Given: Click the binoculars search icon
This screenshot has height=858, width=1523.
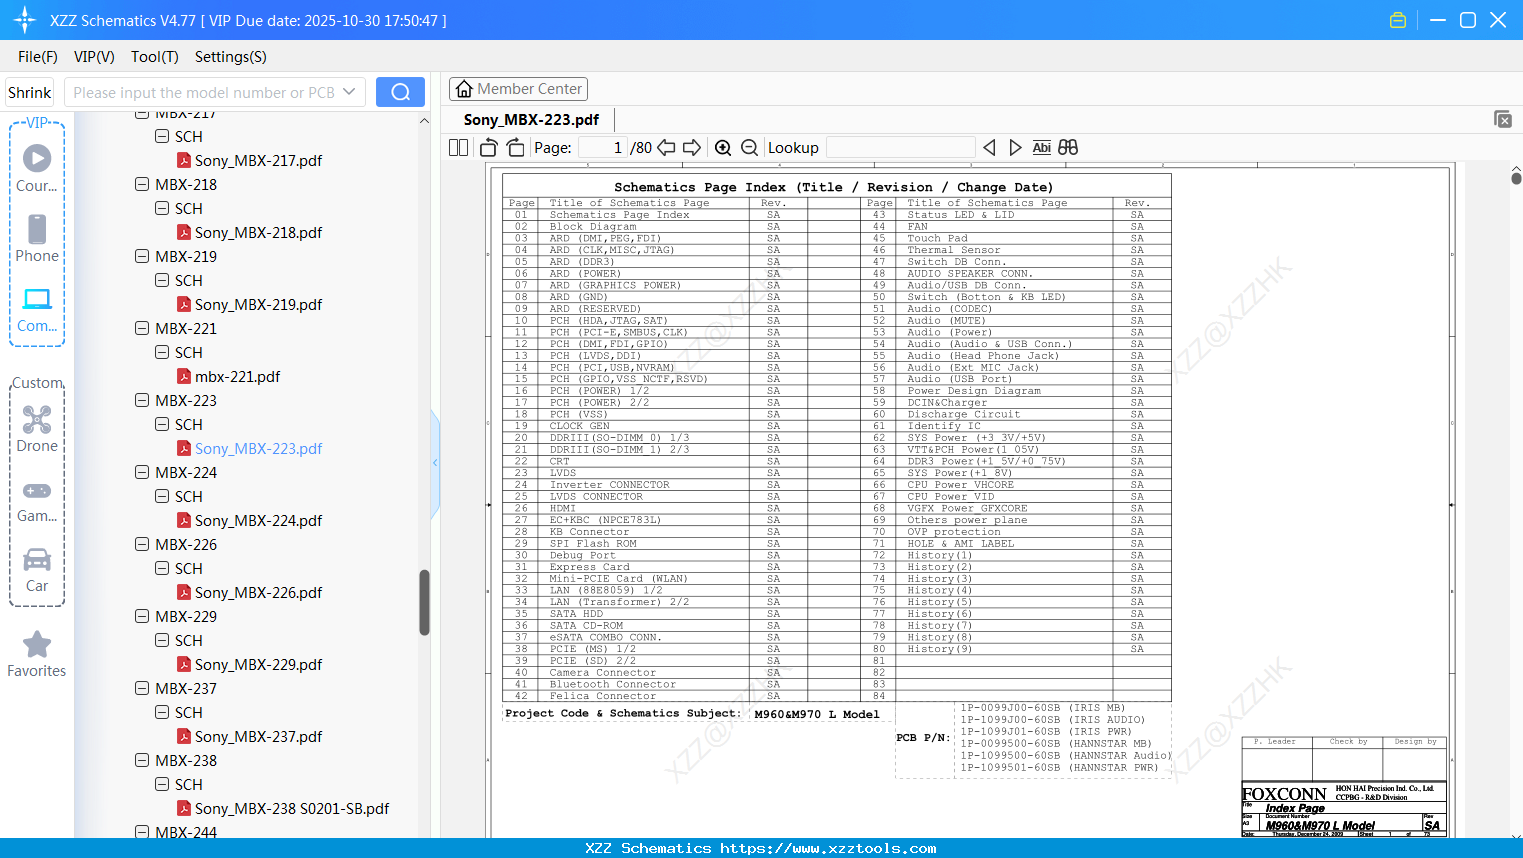Looking at the screenshot, I should pyautogui.click(x=1068, y=148).
